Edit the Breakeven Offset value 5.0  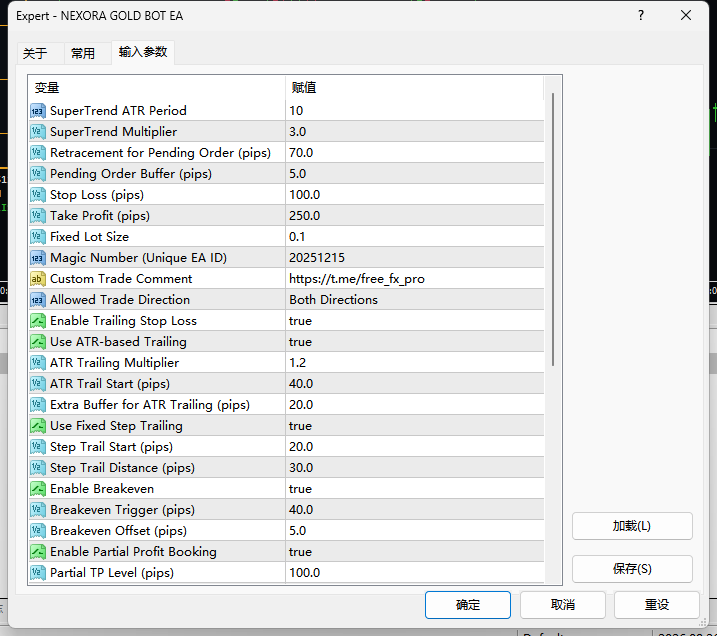[415, 531]
